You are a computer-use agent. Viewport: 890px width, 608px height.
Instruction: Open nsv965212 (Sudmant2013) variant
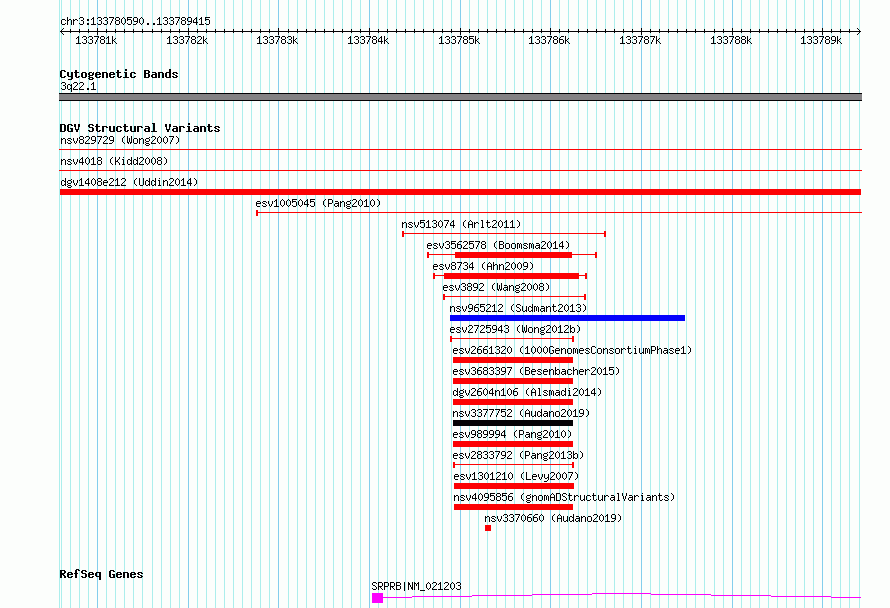518,308
